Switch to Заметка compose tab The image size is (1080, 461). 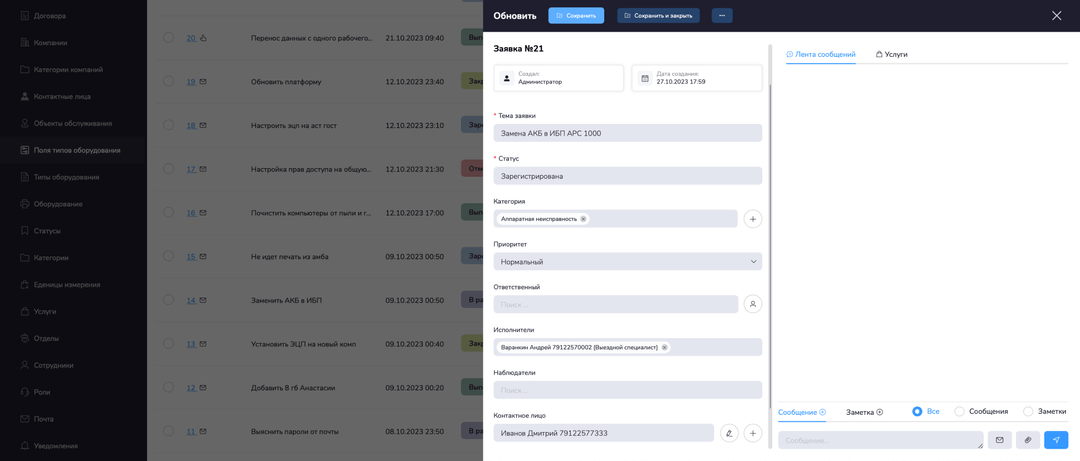coord(864,412)
